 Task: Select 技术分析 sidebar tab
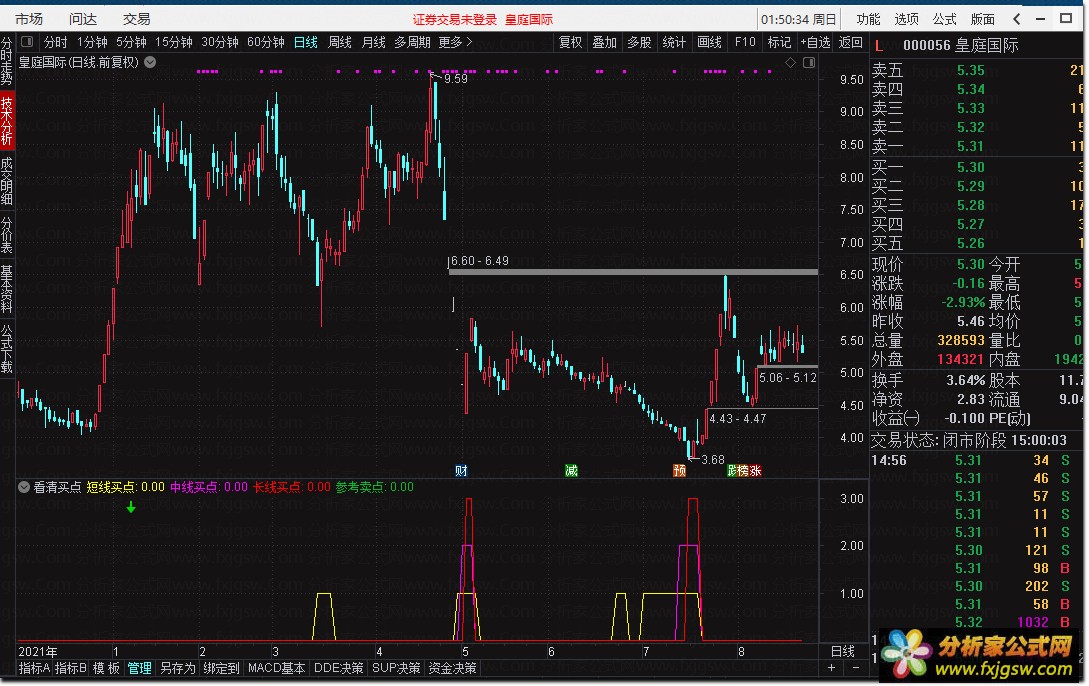7,120
